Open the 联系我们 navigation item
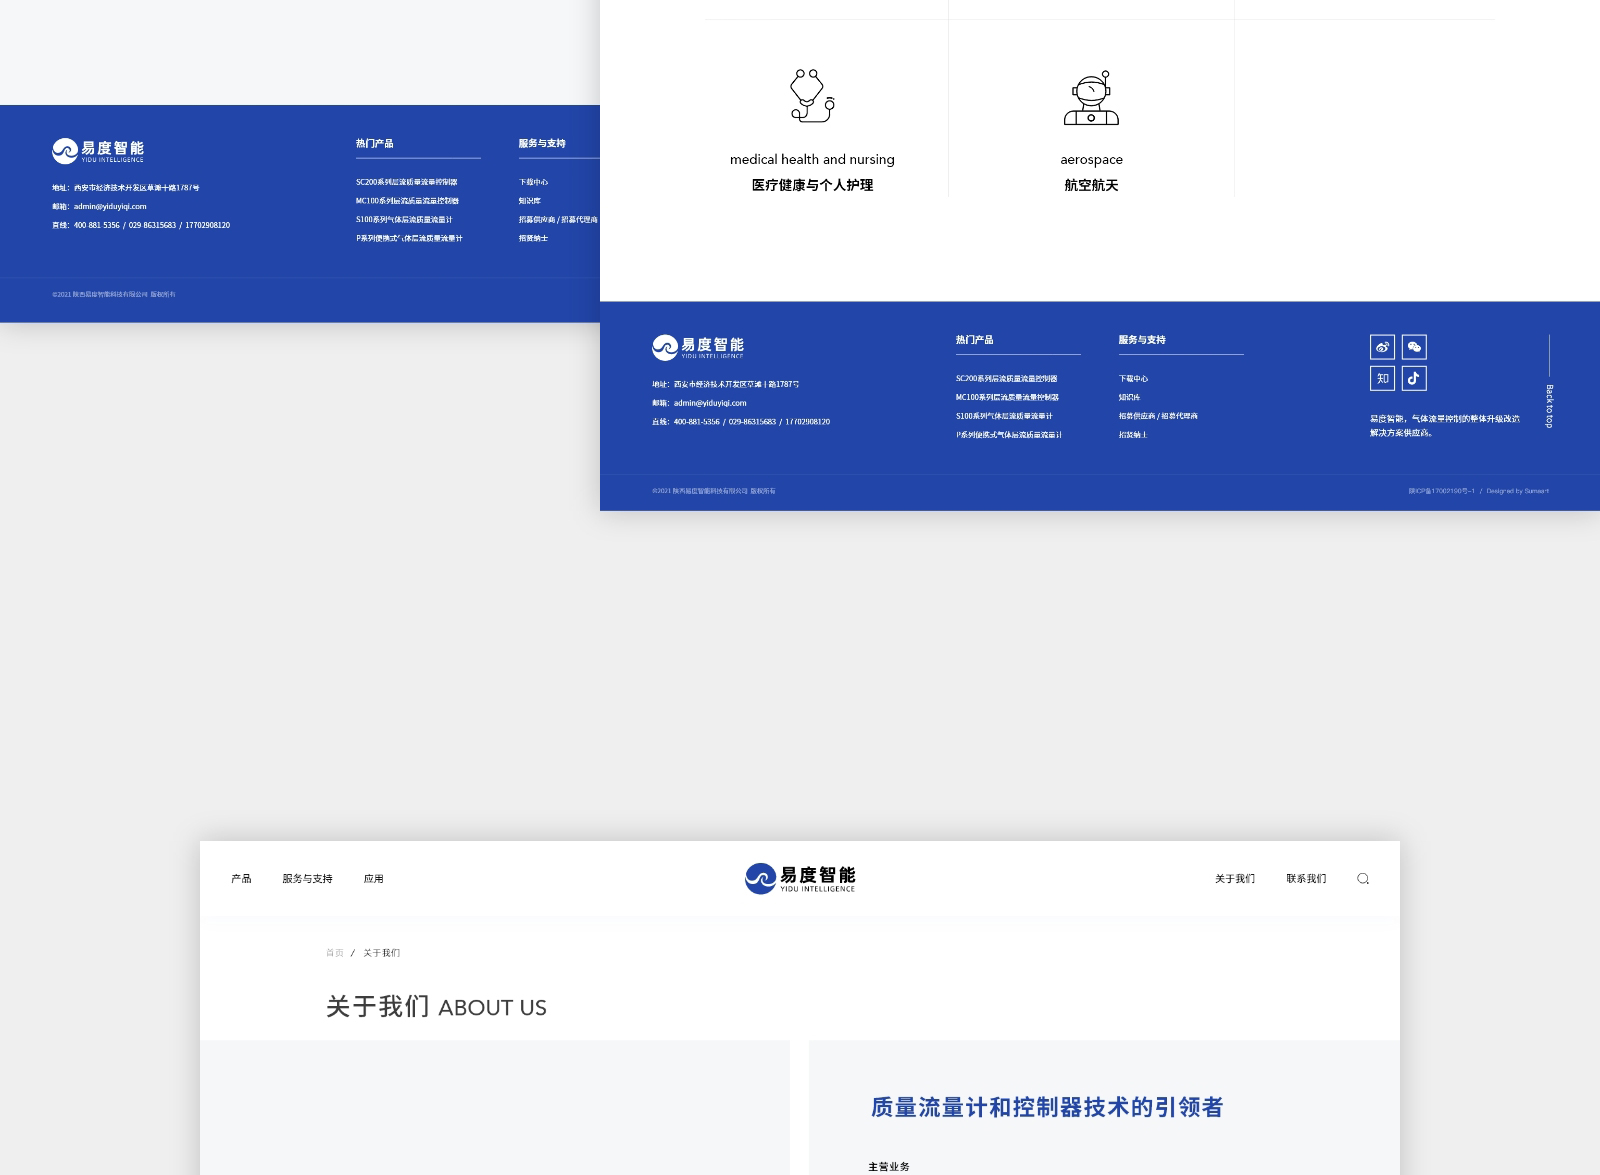 pyautogui.click(x=1305, y=878)
